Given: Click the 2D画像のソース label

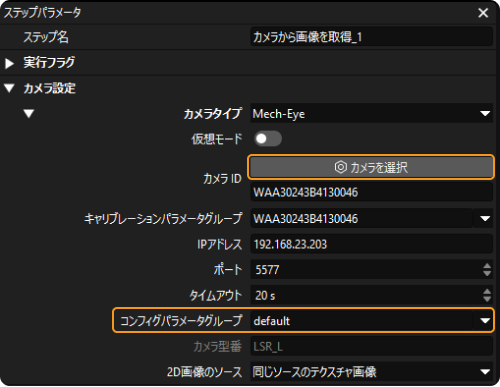Looking at the screenshot, I should click(x=205, y=372).
